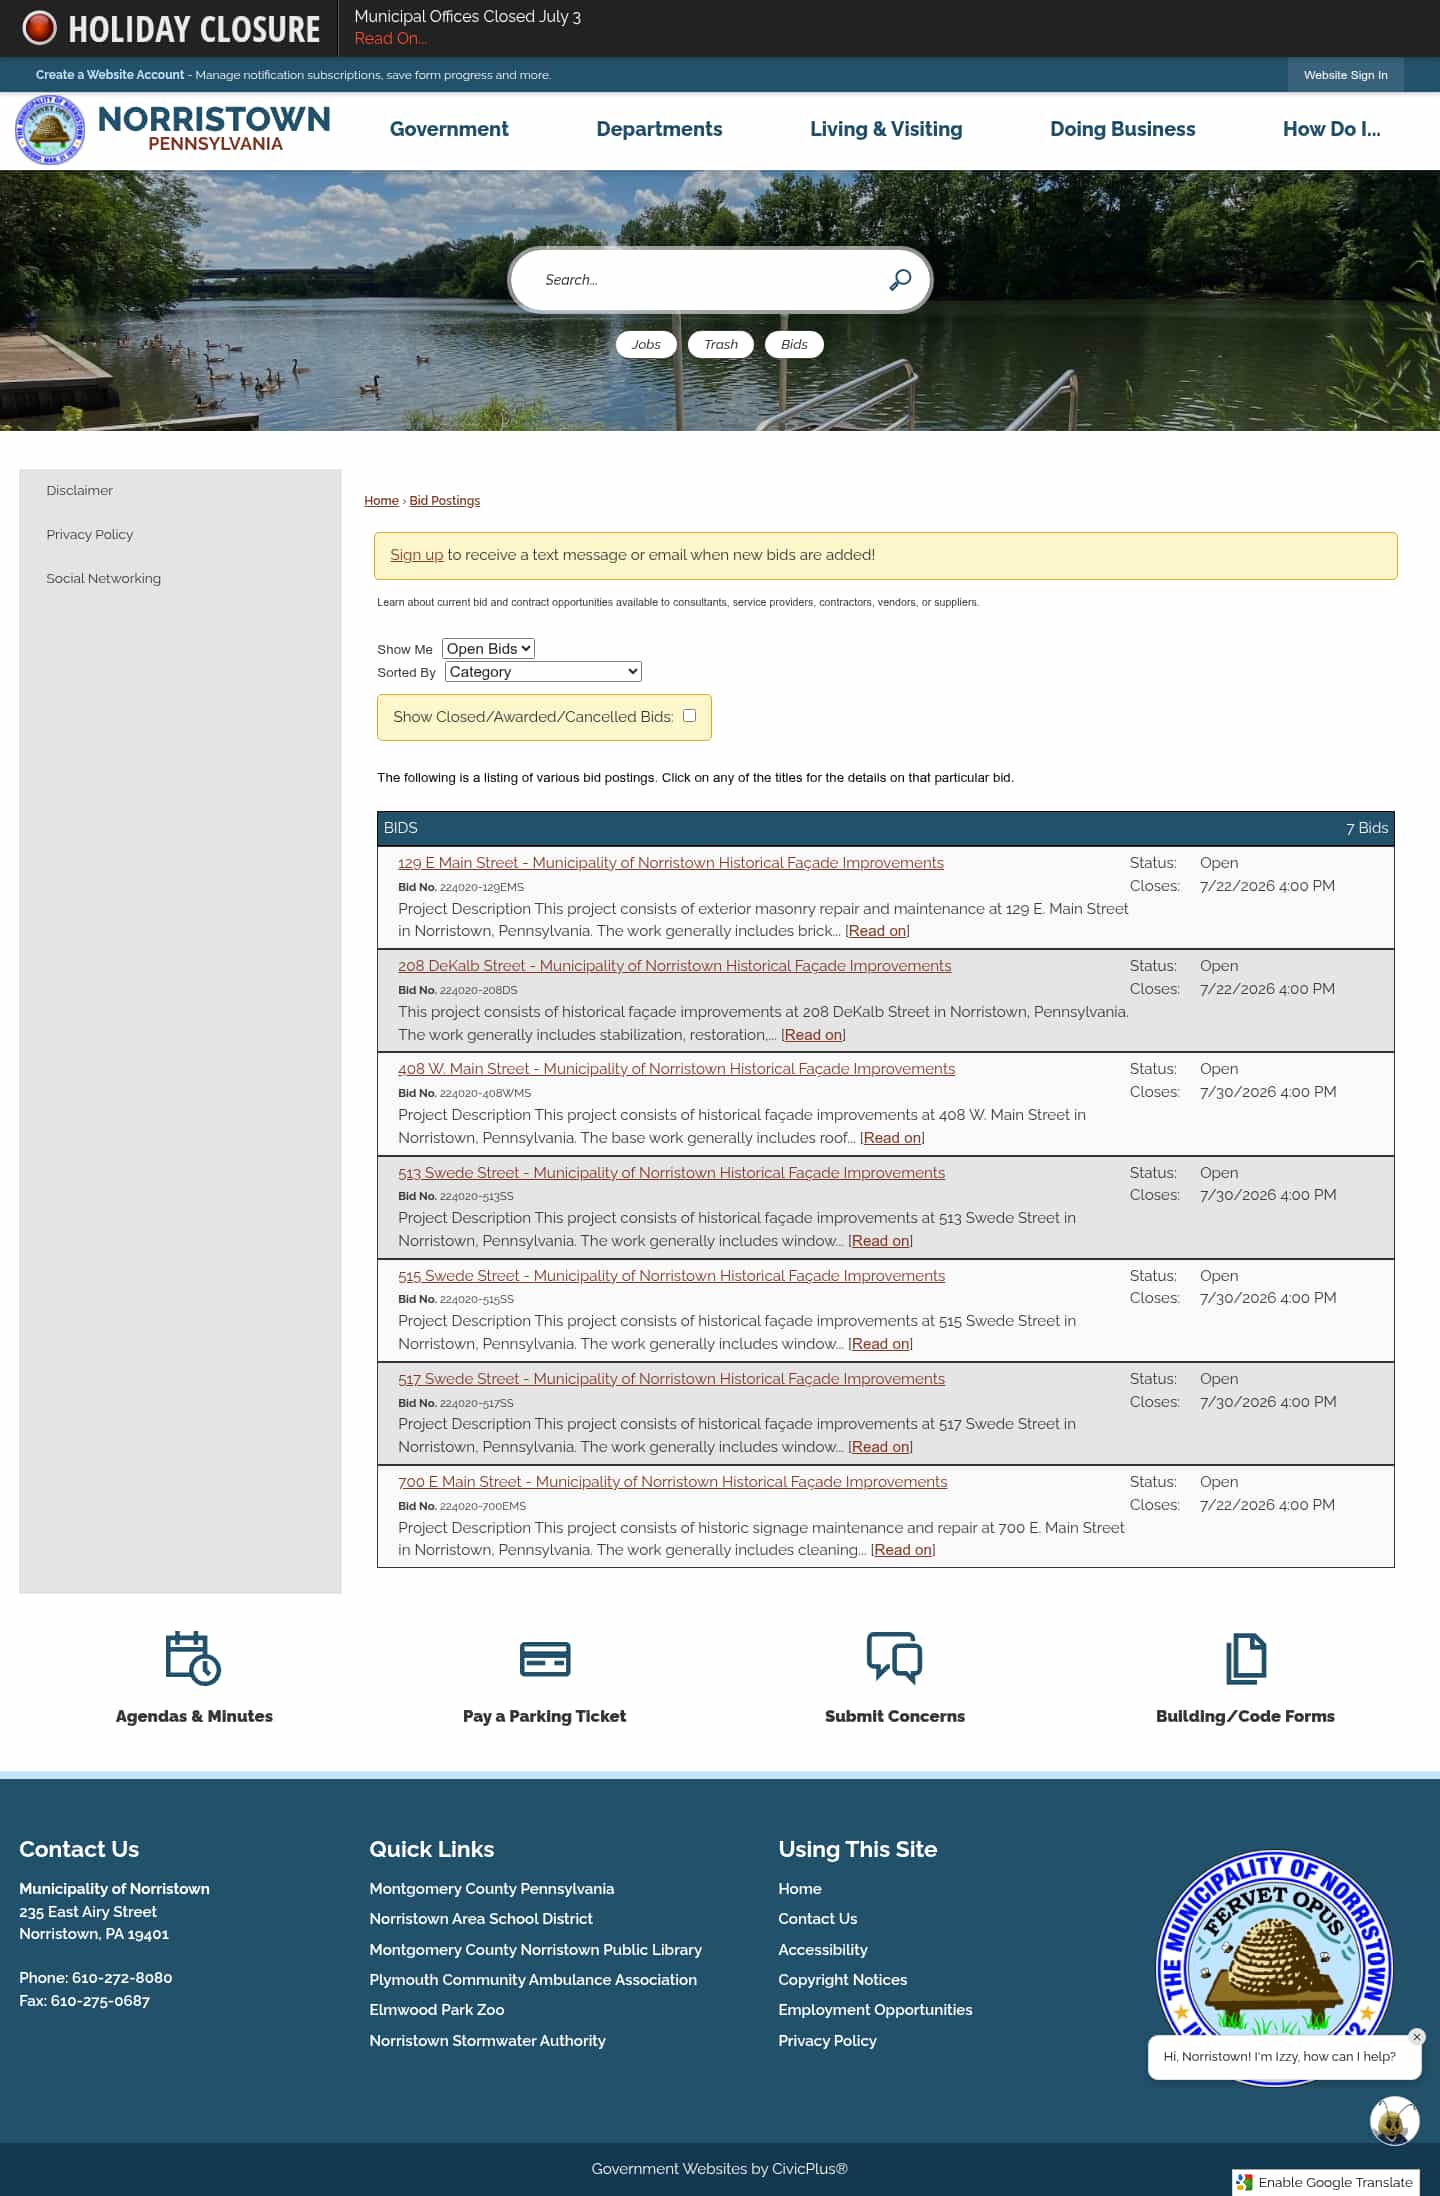The width and height of the screenshot is (1440, 2196).
Task: Click Read on for 700 E Main Street
Action: [903, 1550]
